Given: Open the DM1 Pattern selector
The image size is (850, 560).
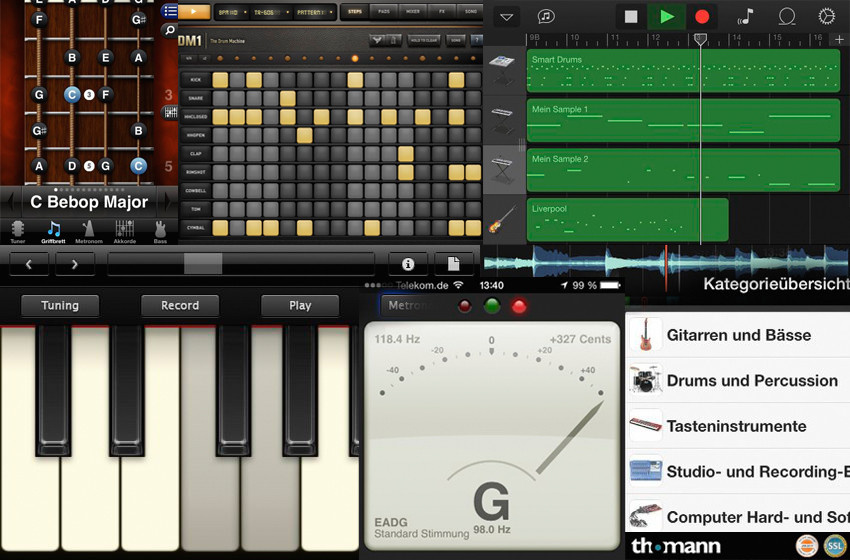Looking at the screenshot, I should click(313, 12).
